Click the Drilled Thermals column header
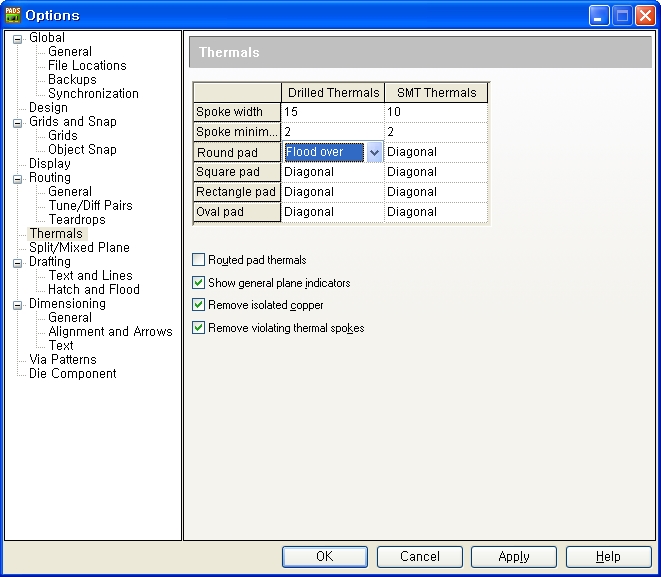Screen dimensions: 661x577 pos(333,93)
